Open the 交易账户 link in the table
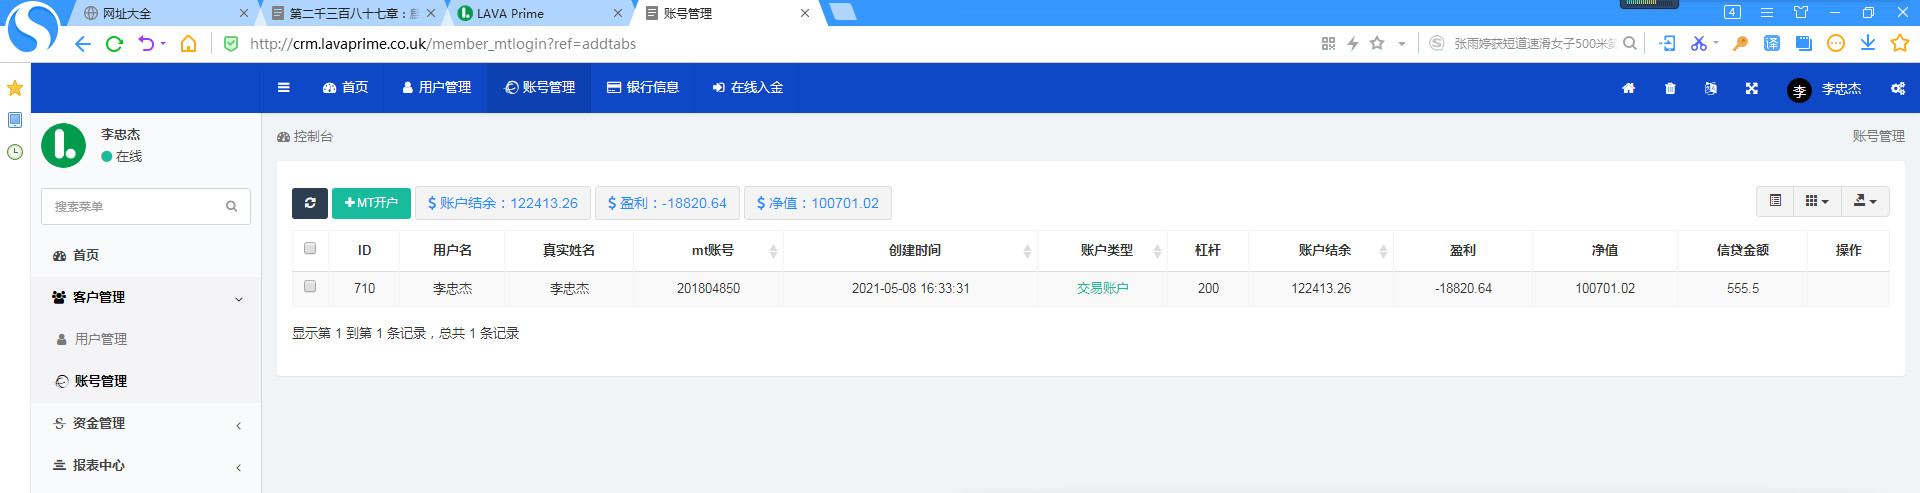Screen dimensions: 1920x493 pyautogui.click(x=1102, y=288)
